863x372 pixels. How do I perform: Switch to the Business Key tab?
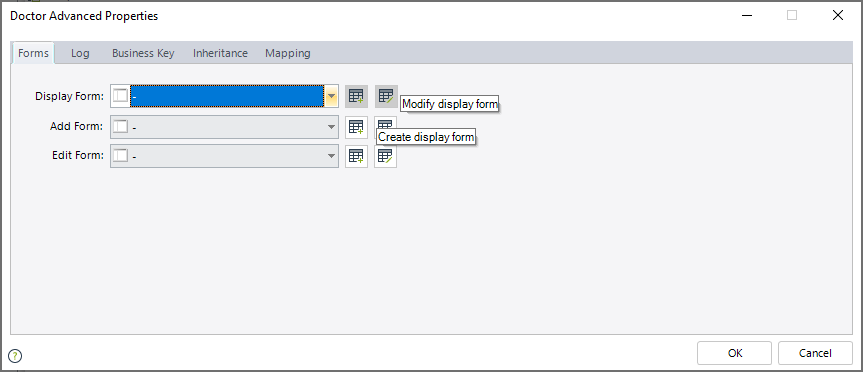[143, 53]
